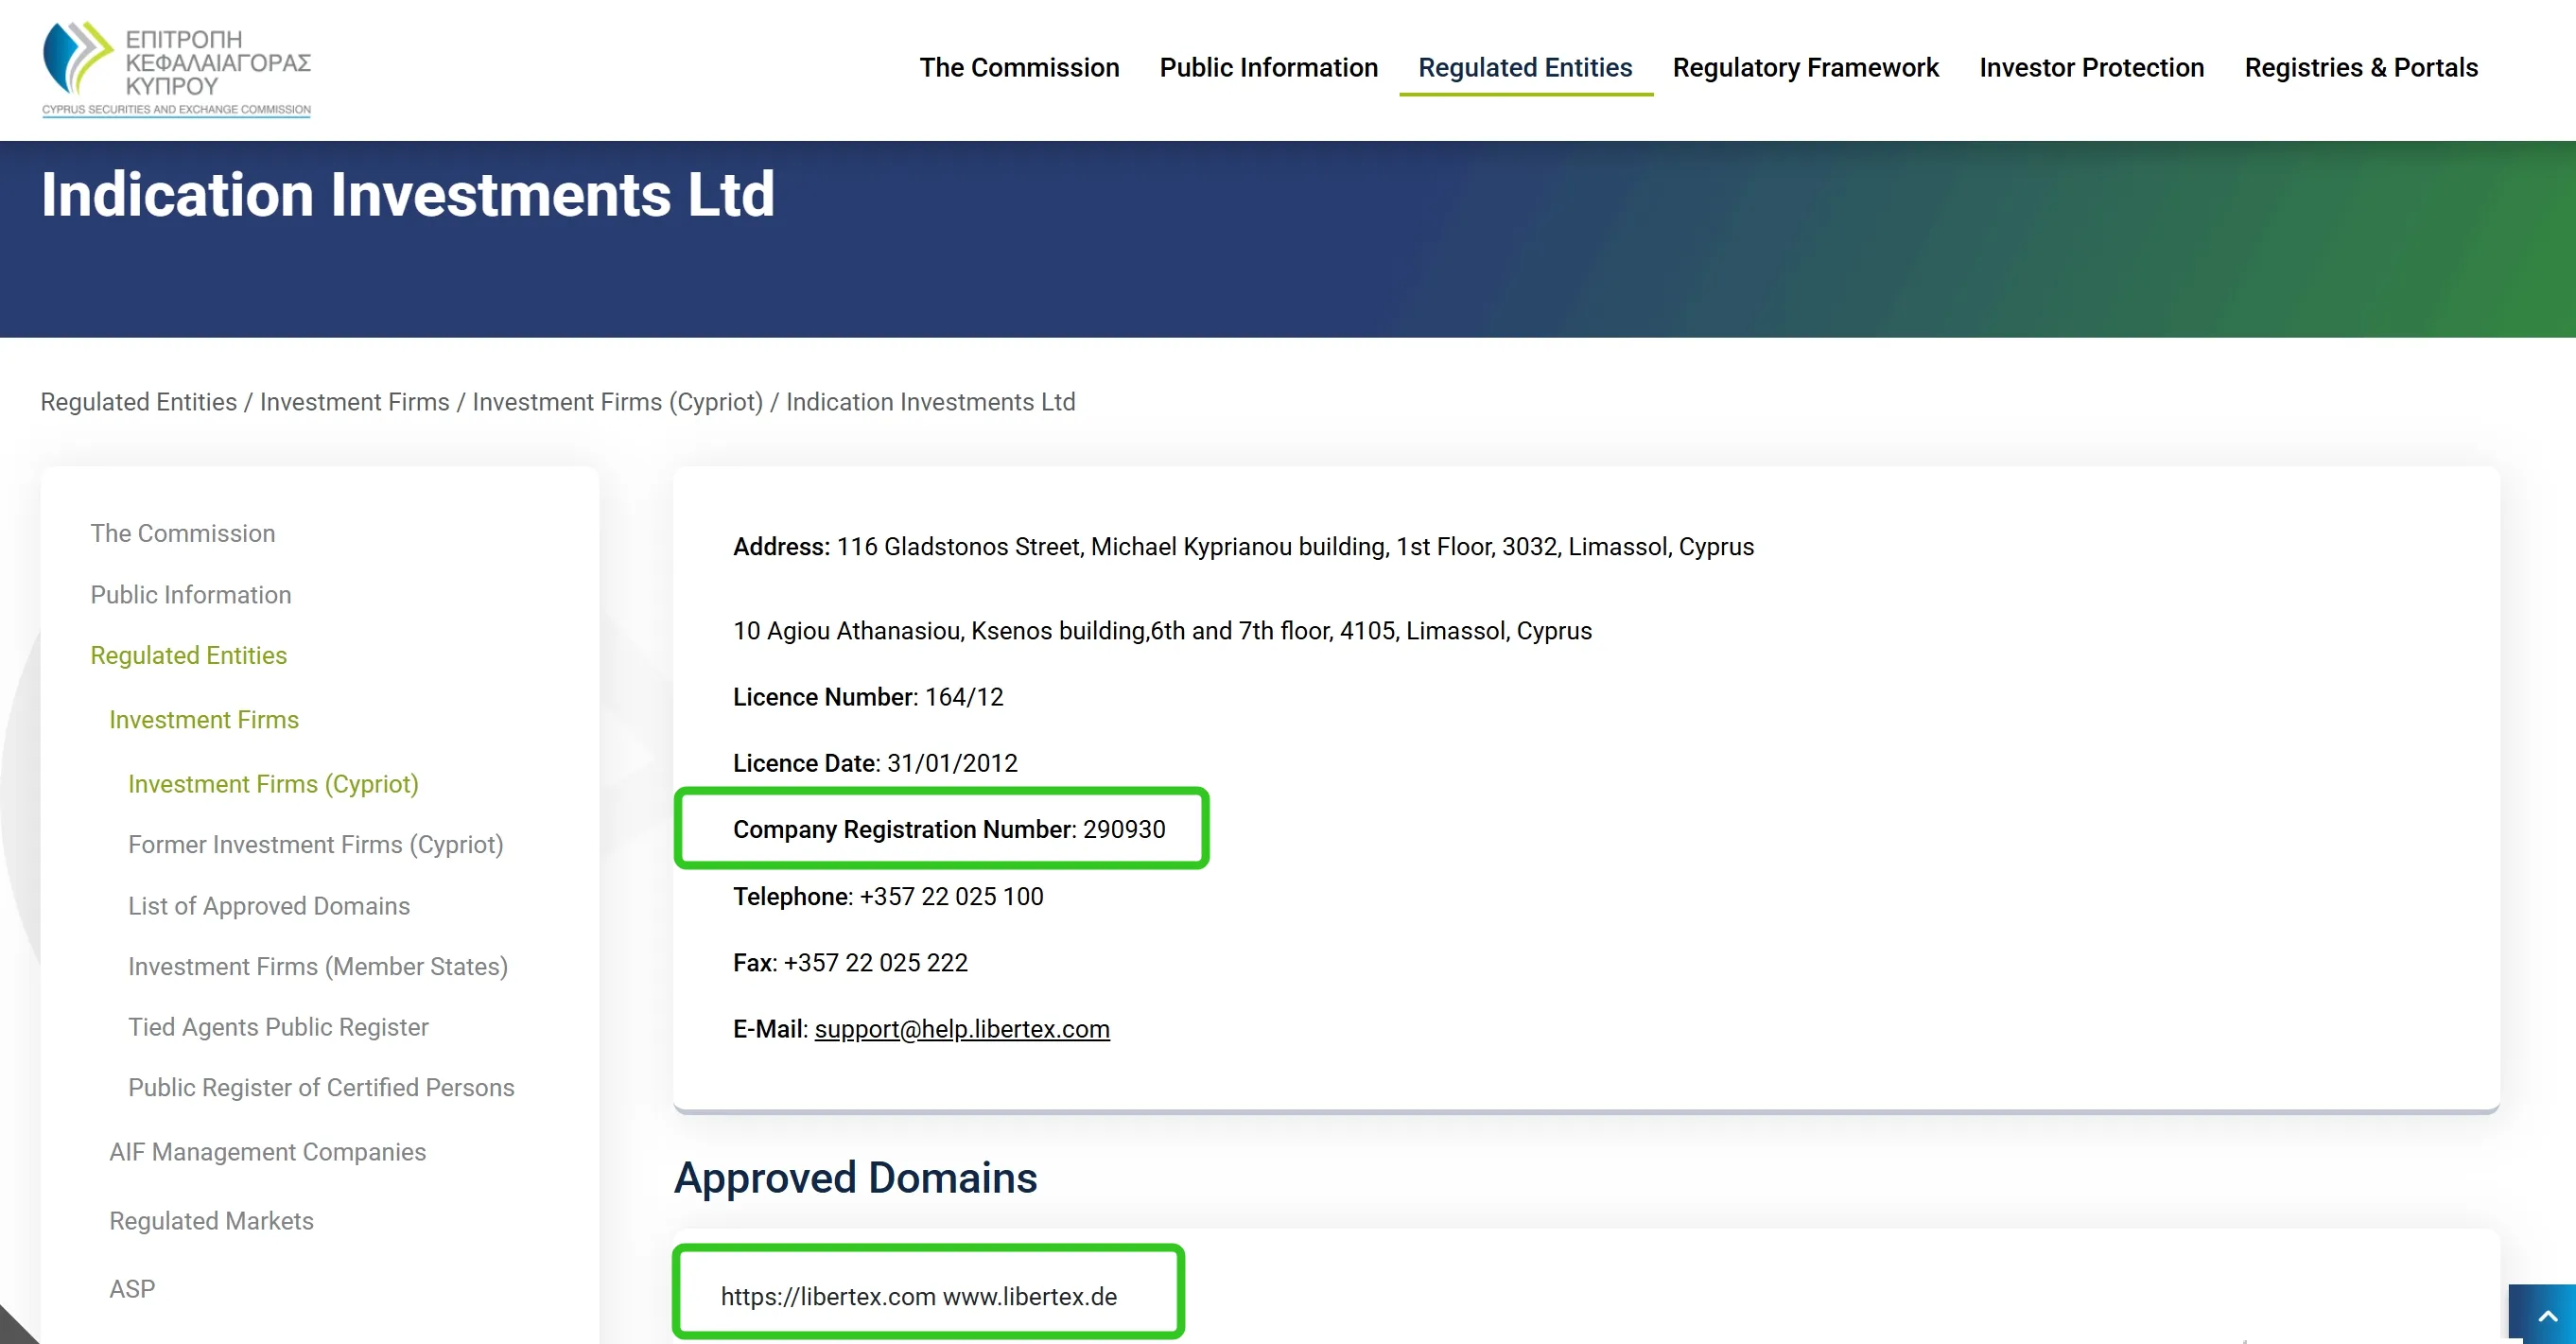Open AIF Management Companies sidebar item

point(267,1152)
